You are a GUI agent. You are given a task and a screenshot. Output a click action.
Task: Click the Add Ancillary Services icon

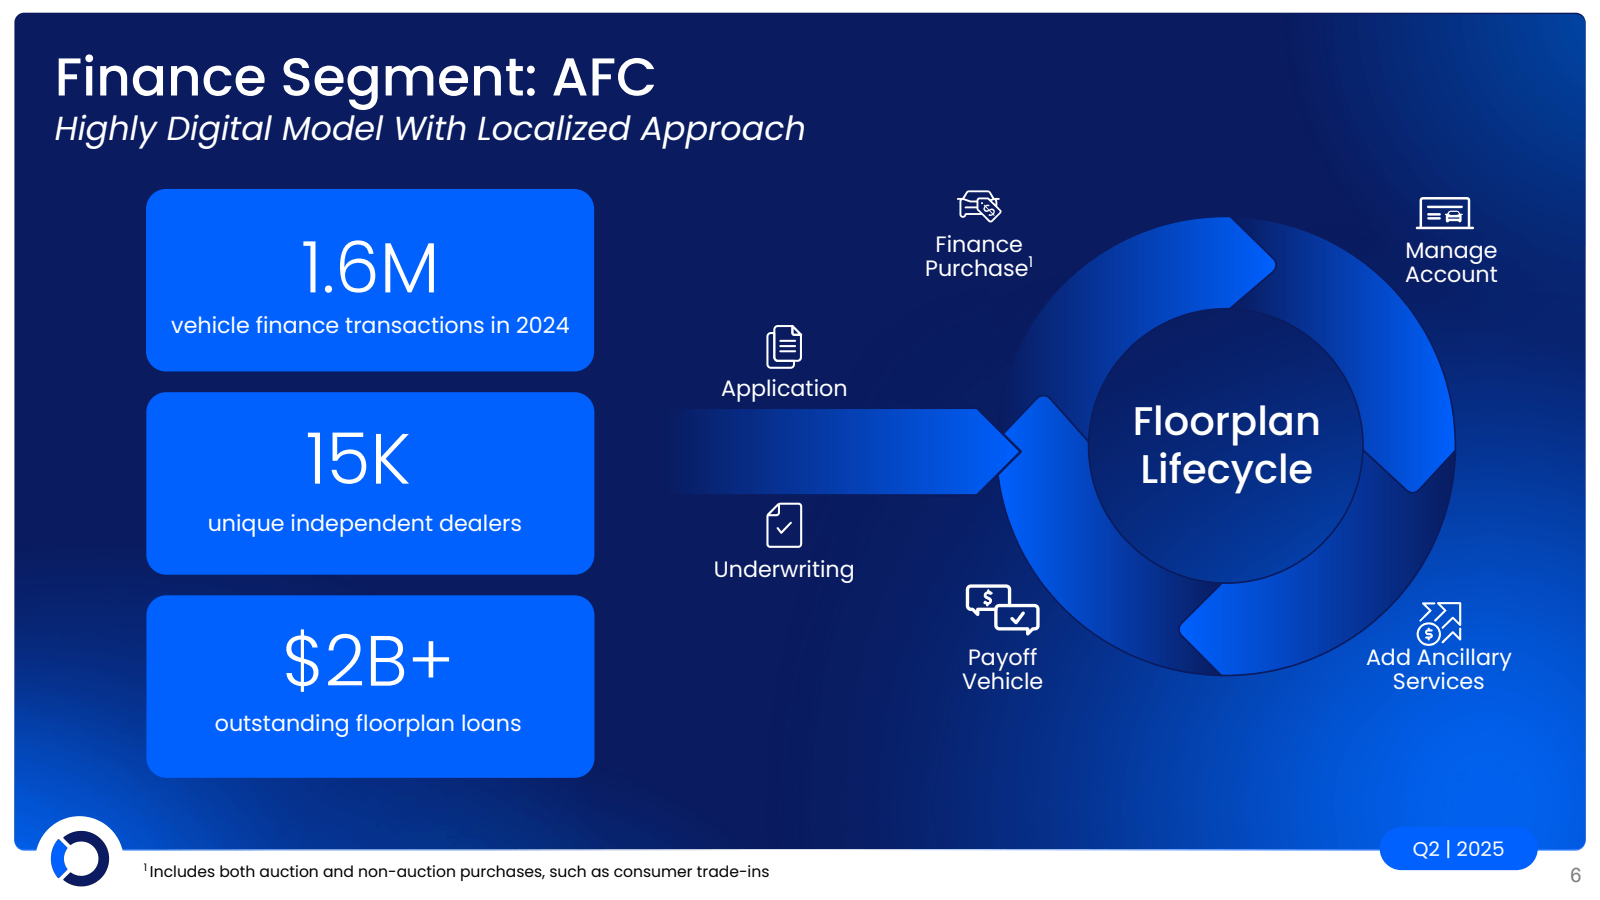[1439, 623]
